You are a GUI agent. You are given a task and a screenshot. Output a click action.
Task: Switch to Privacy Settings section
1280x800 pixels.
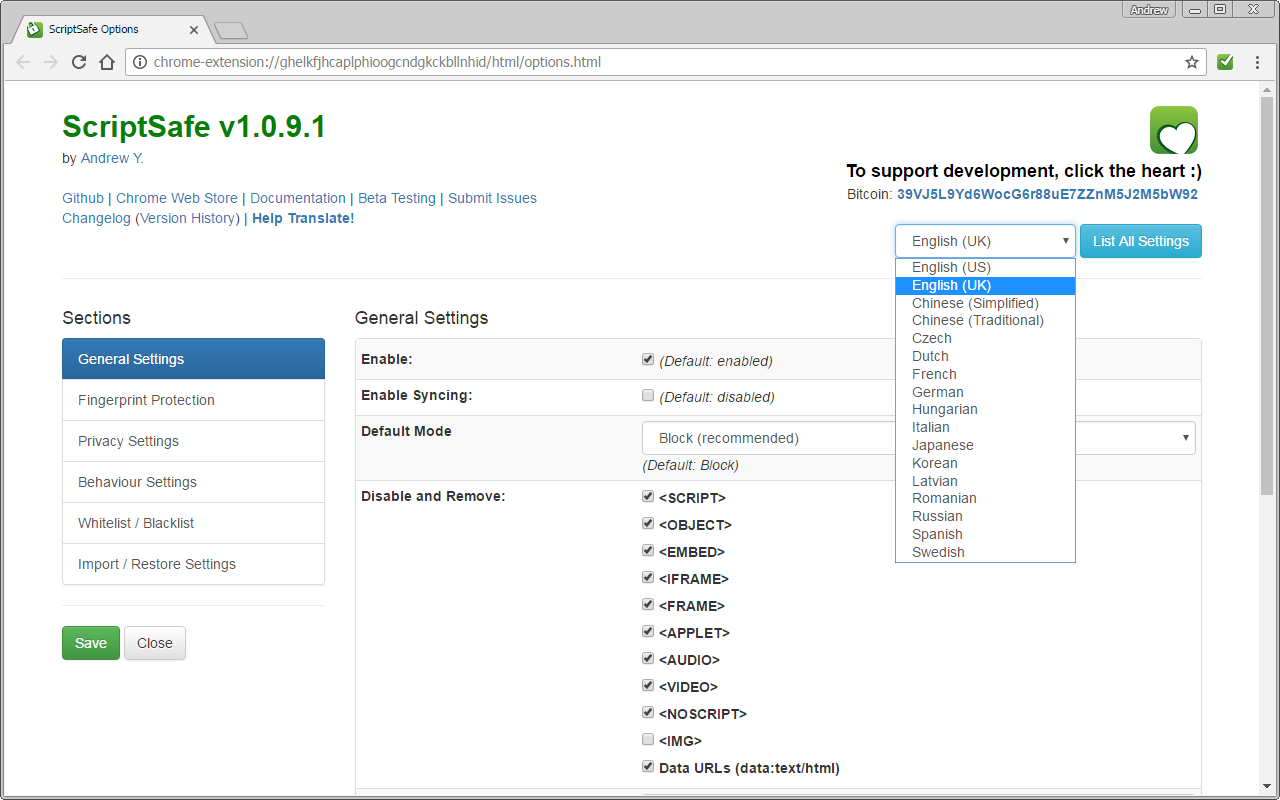tap(193, 441)
